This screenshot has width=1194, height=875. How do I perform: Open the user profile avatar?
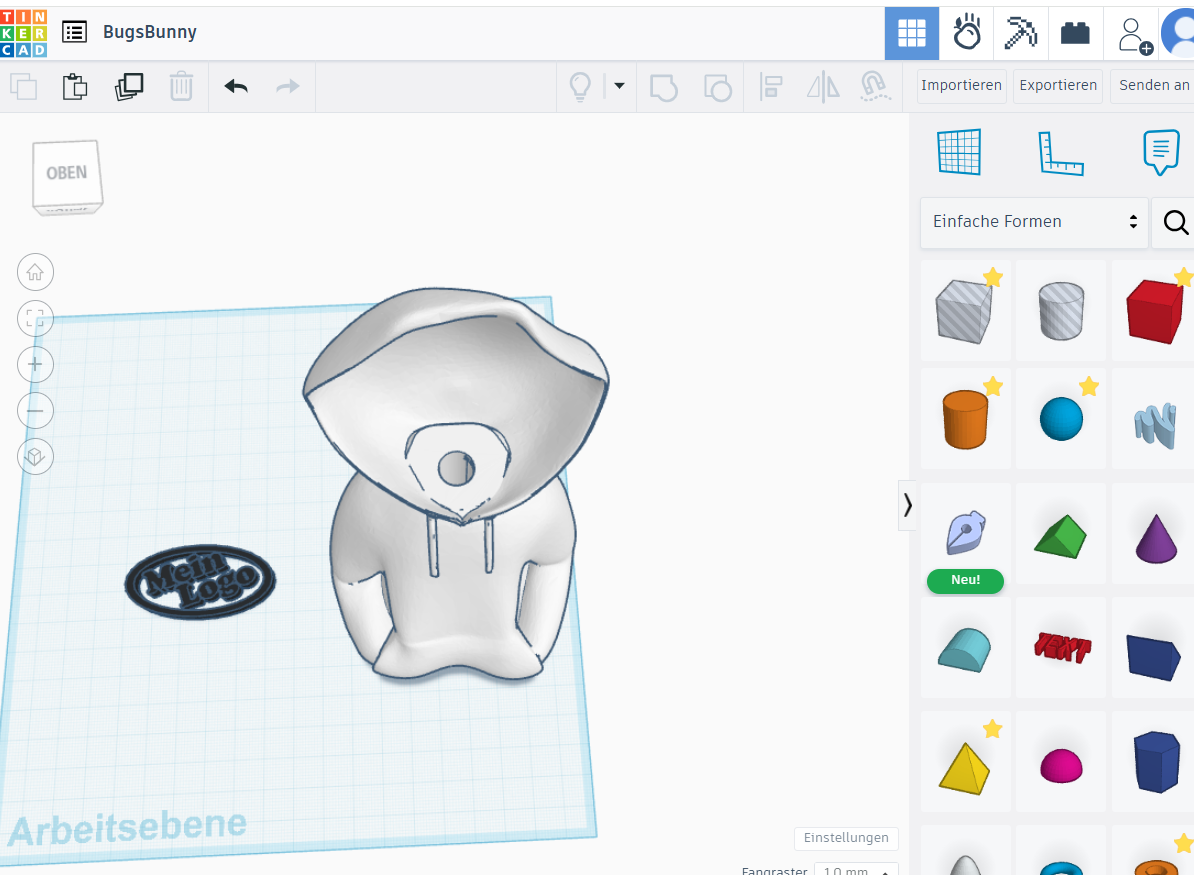coord(1178,34)
